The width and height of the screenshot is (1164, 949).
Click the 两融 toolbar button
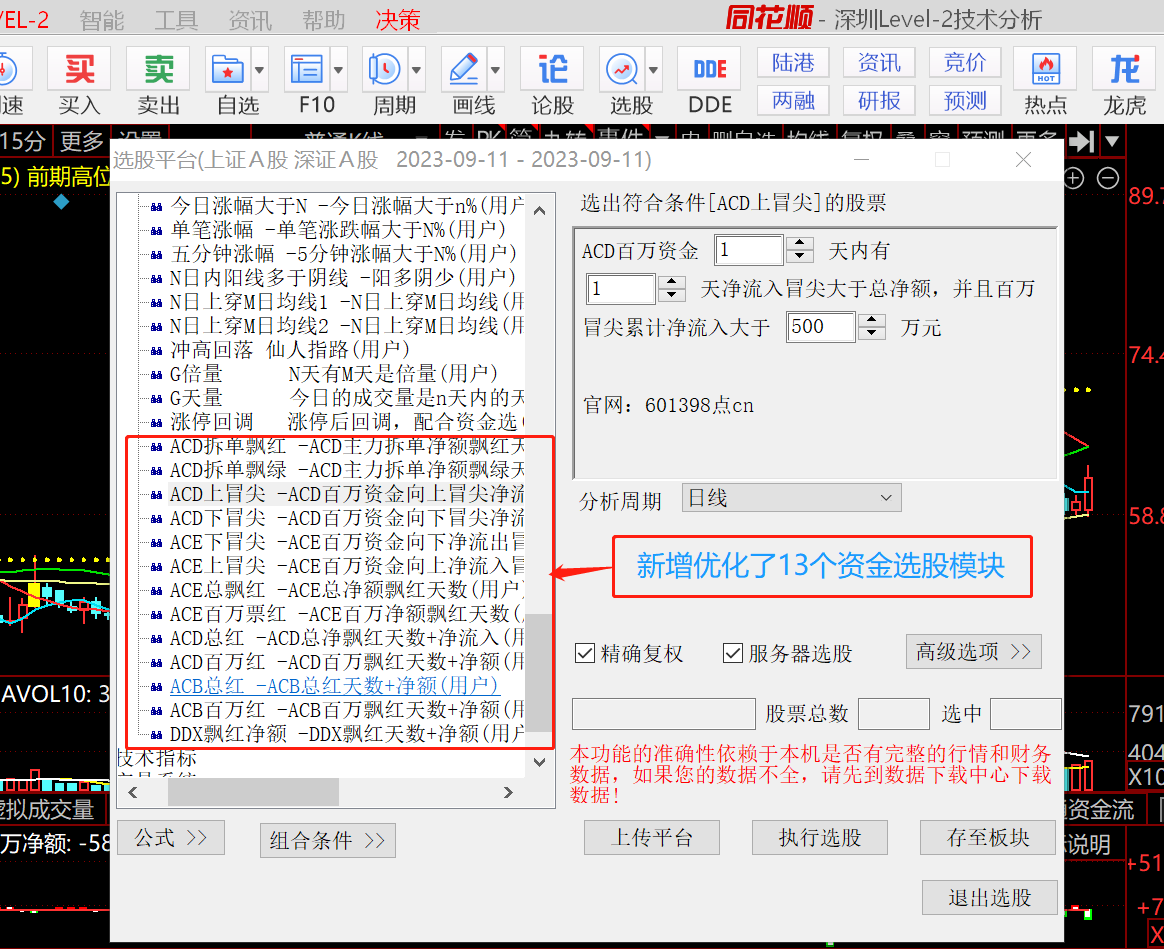pyautogui.click(x=793, y=100)
